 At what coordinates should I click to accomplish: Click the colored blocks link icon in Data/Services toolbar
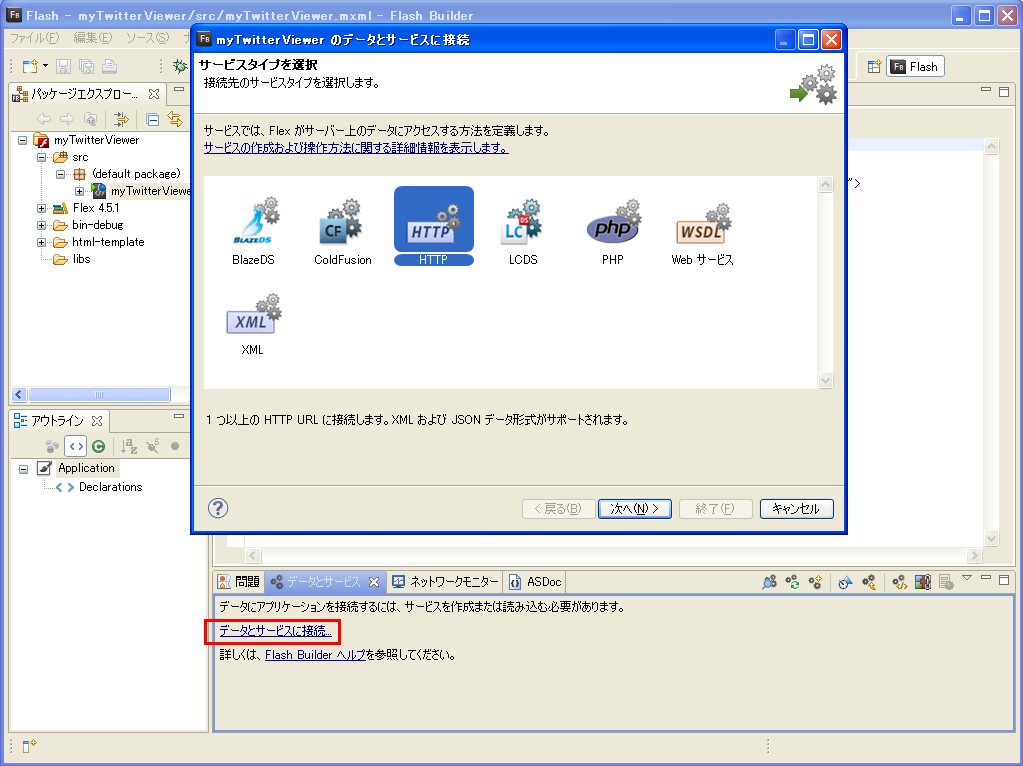[923, 582]
